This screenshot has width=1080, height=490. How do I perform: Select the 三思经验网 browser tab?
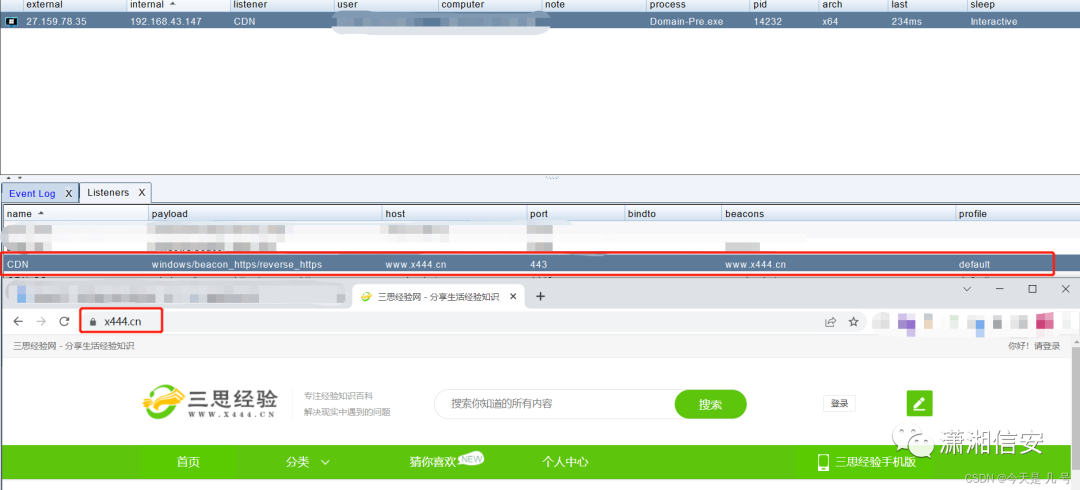click(x=438, y=297)
